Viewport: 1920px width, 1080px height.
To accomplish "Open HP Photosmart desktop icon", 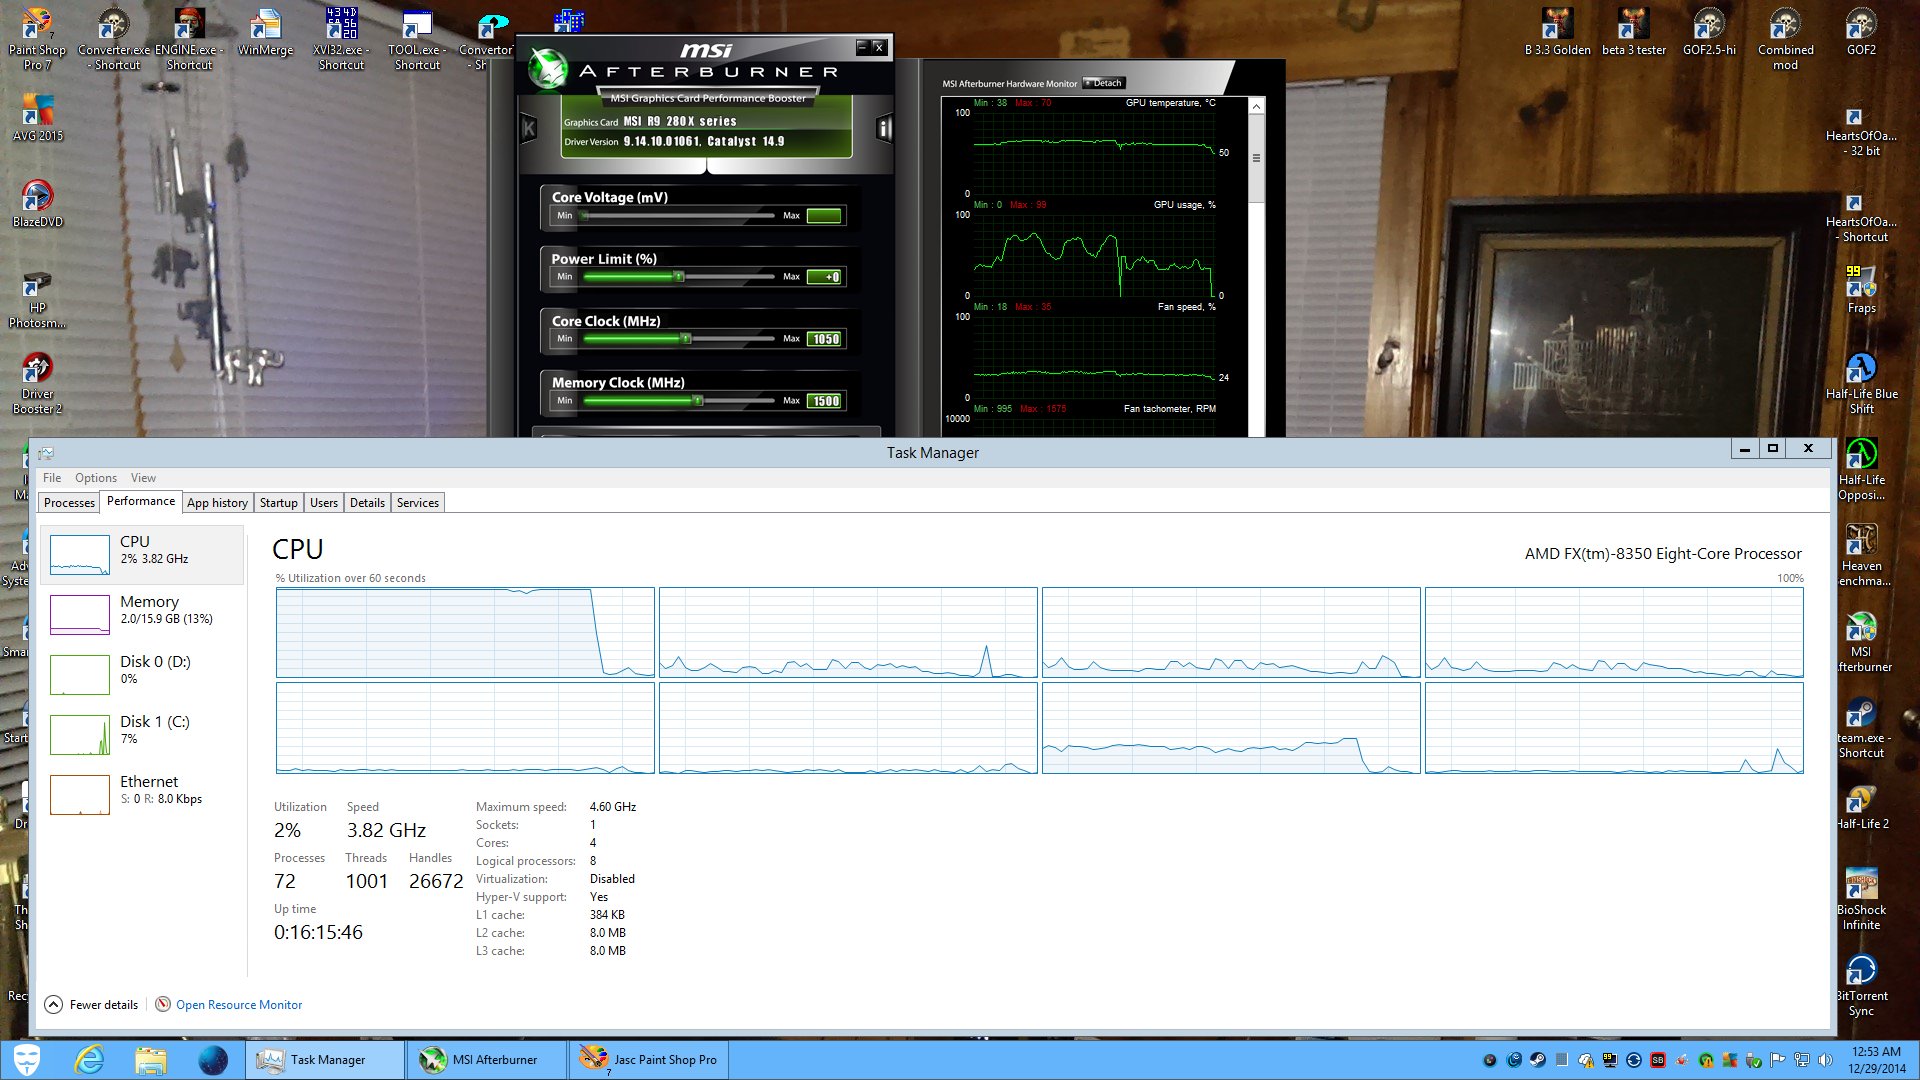I will [37, 298].
